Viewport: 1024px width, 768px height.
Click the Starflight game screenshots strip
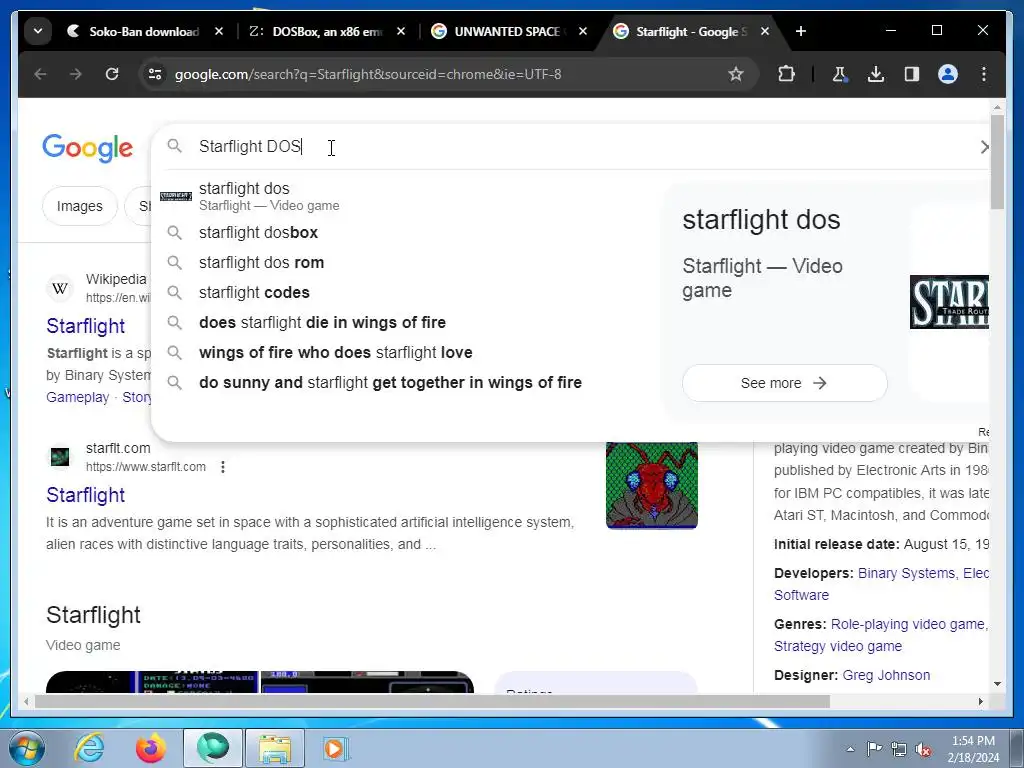(x=260, y=682)
